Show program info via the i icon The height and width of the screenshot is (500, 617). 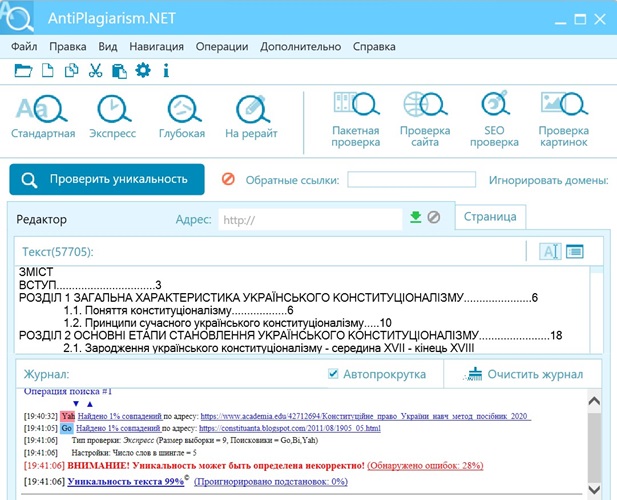pos(166,71)
